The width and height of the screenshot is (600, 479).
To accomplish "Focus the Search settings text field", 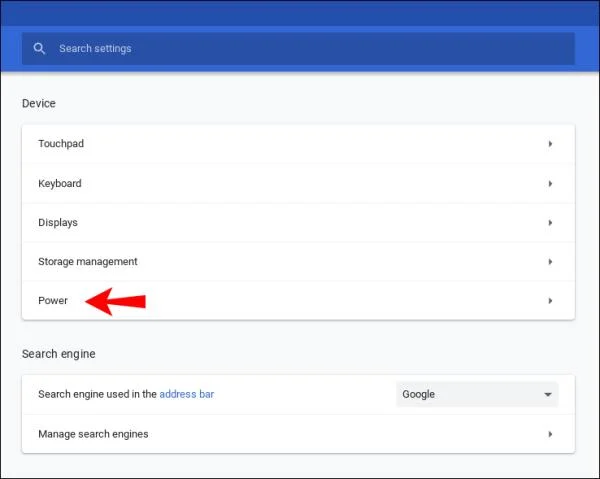I will point(298,49).
